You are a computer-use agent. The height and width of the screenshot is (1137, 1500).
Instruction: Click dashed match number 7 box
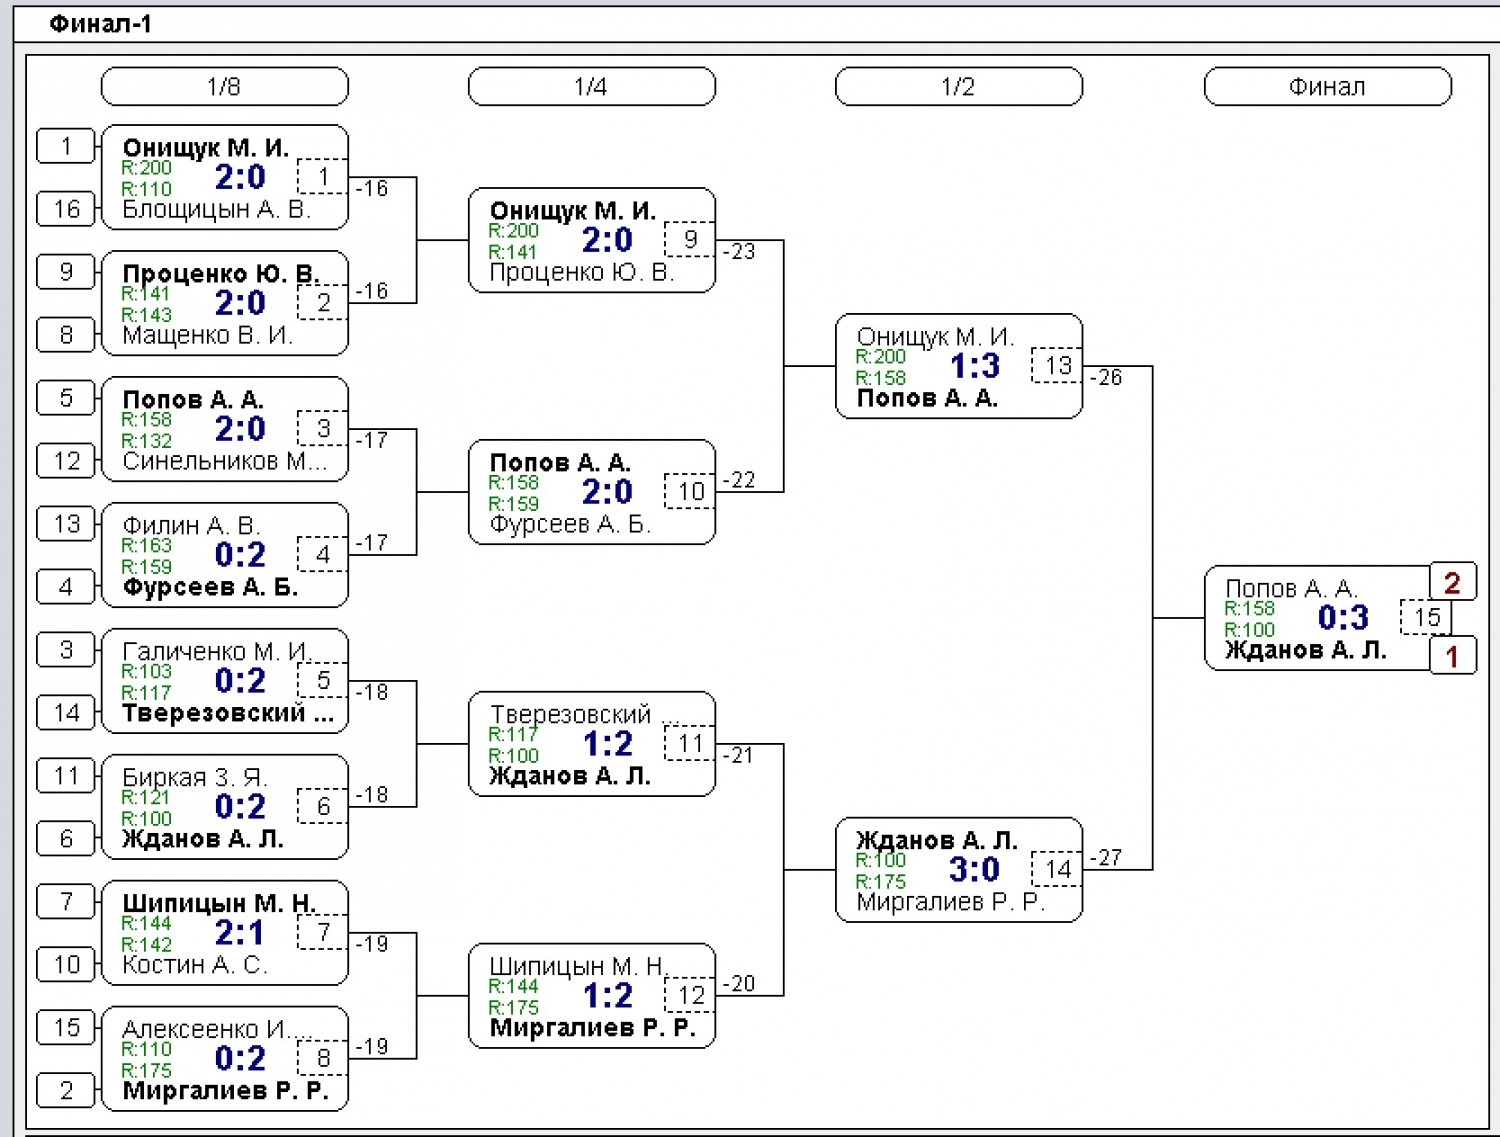(323, 933)
